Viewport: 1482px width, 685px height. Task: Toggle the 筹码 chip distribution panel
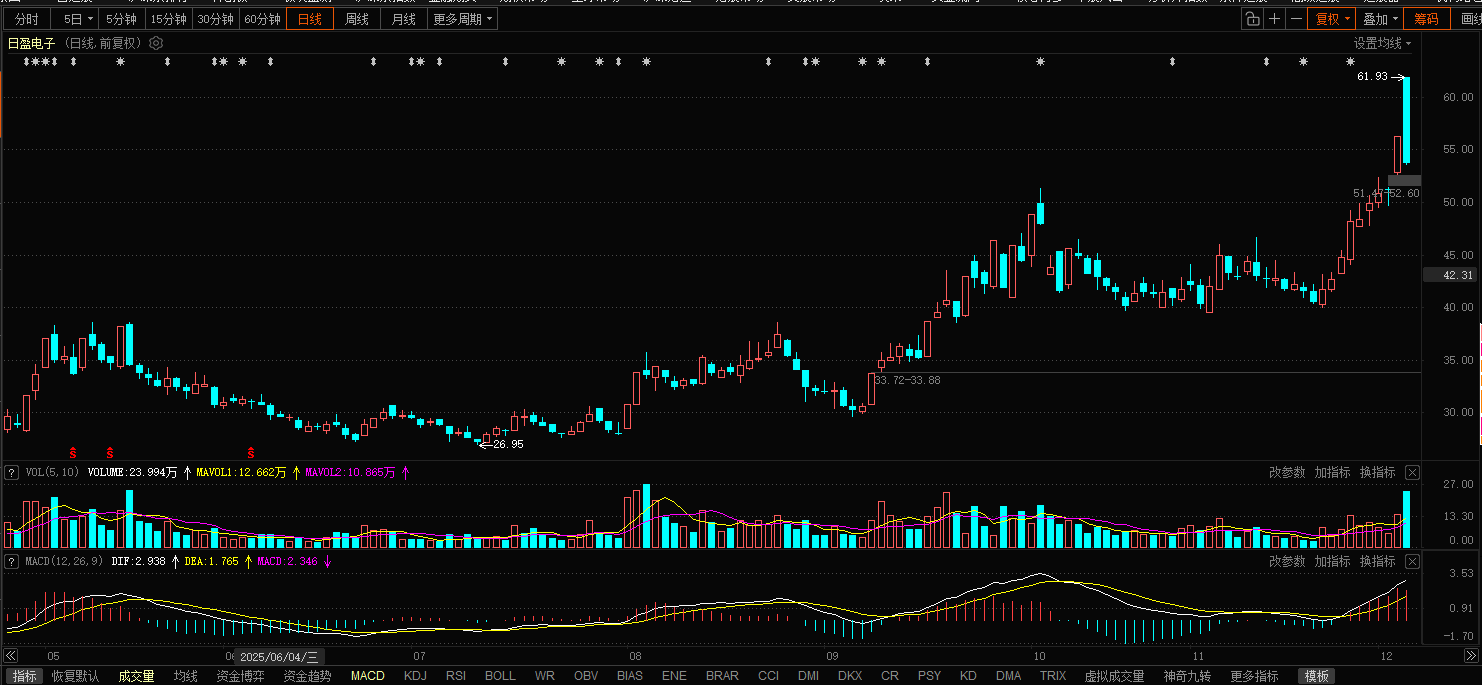(1426, 19)
